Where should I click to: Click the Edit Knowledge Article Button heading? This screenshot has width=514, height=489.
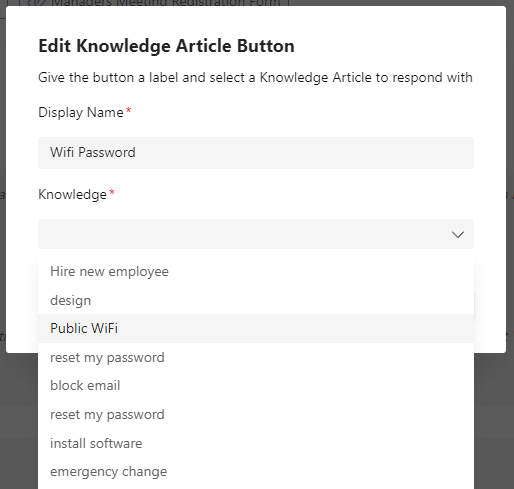pos(166,46)
